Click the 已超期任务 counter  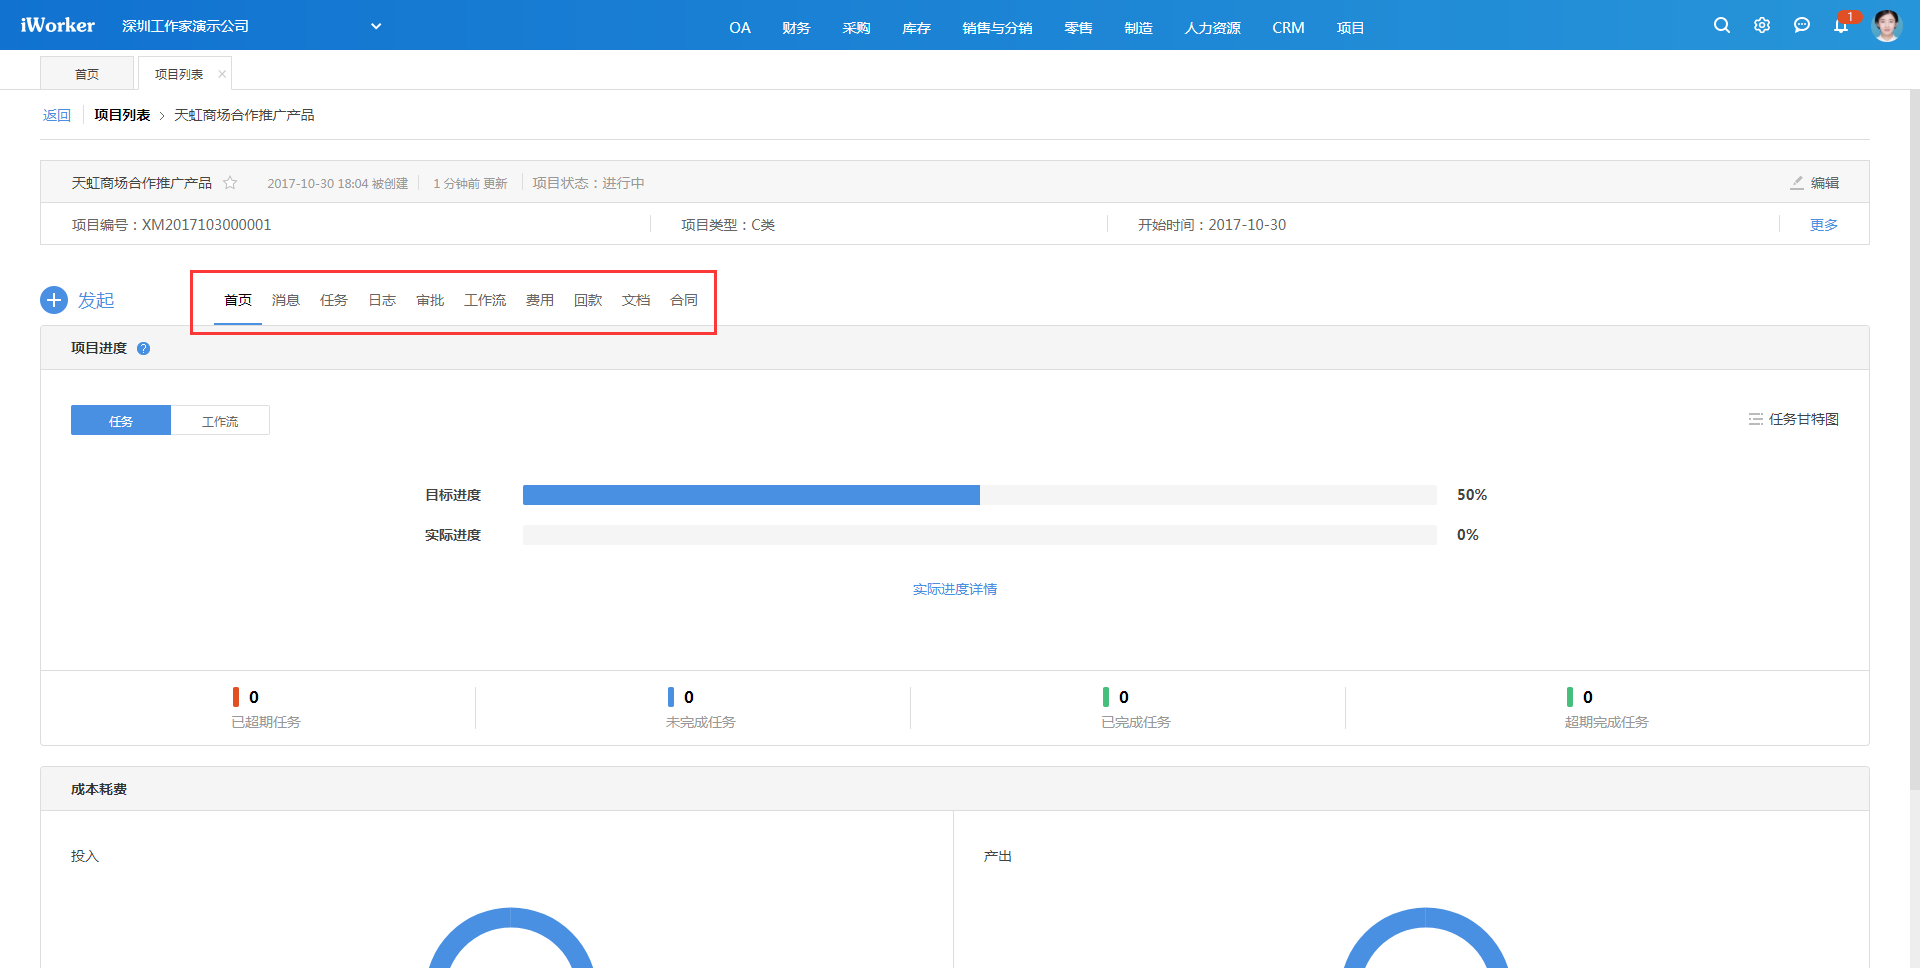click(266, 708)
